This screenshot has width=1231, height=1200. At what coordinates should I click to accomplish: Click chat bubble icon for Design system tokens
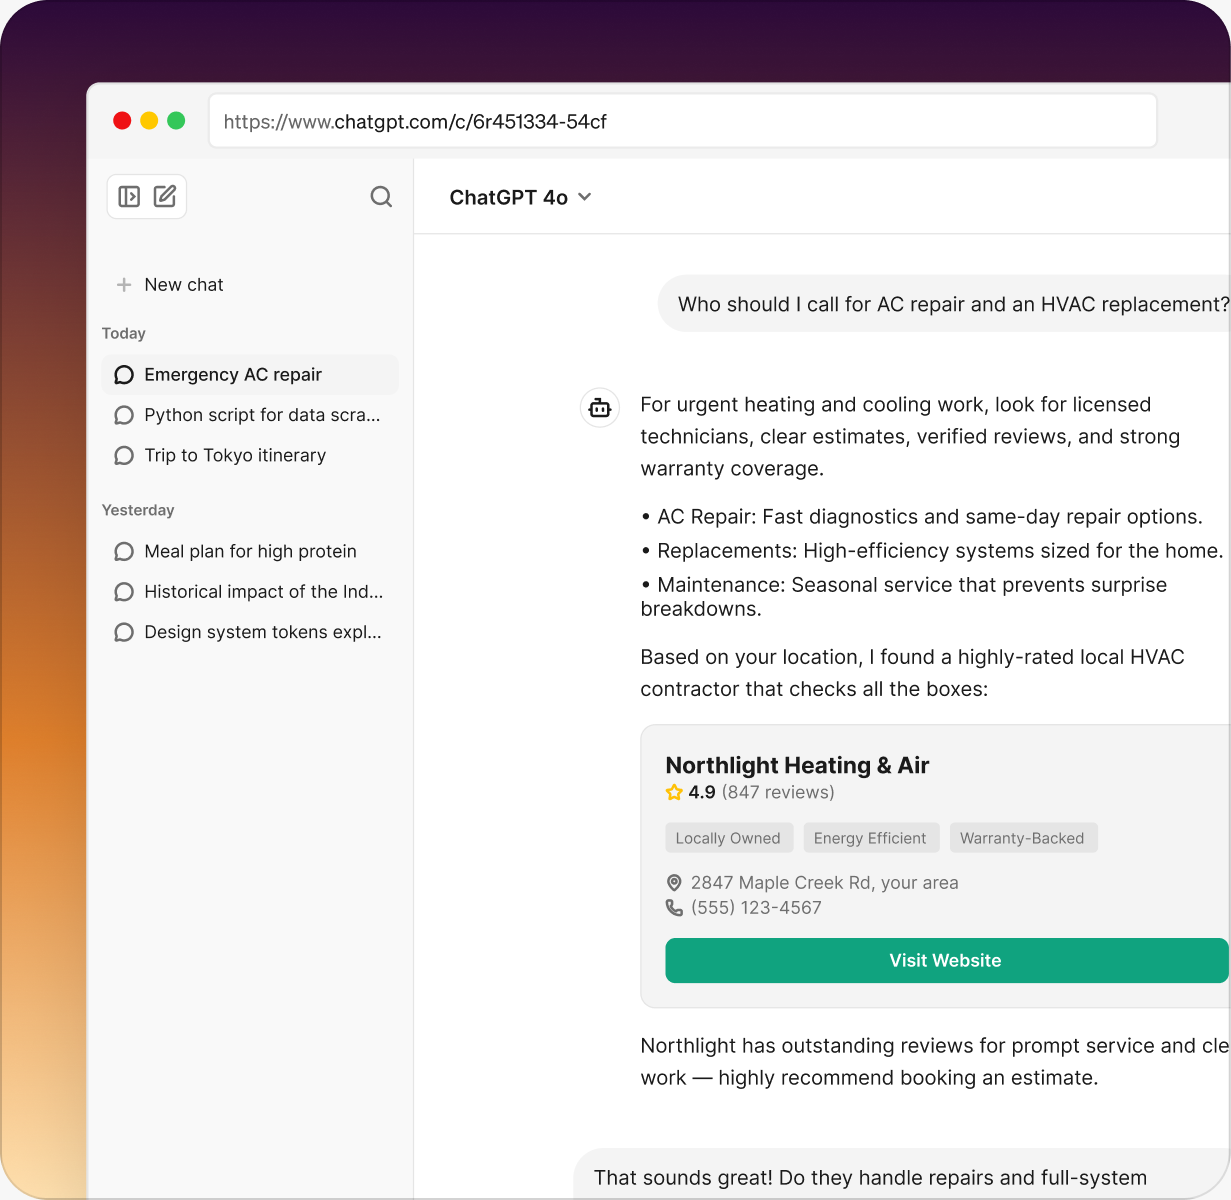click(x=124, y=633)
